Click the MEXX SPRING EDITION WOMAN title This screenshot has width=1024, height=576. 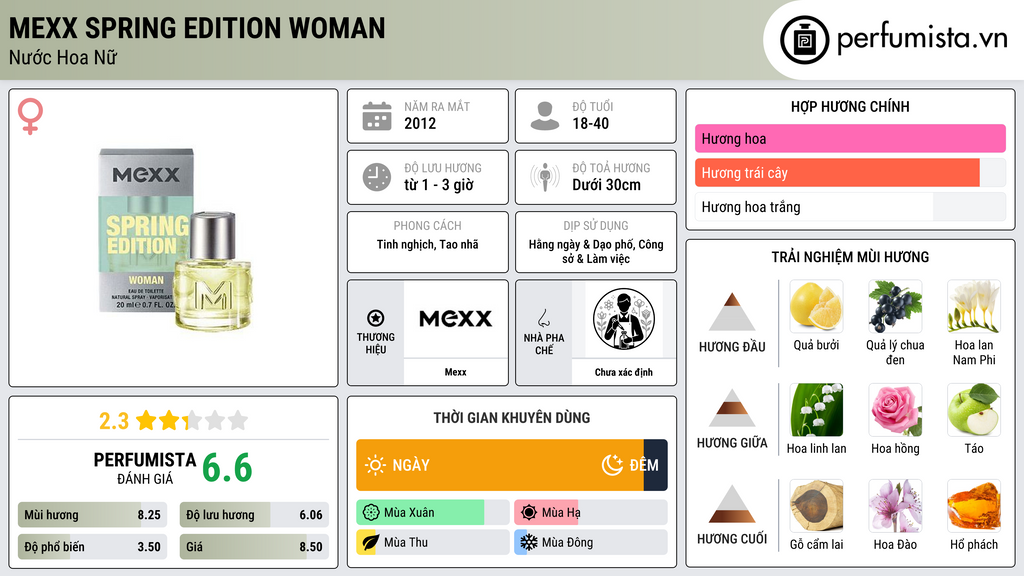197,28
